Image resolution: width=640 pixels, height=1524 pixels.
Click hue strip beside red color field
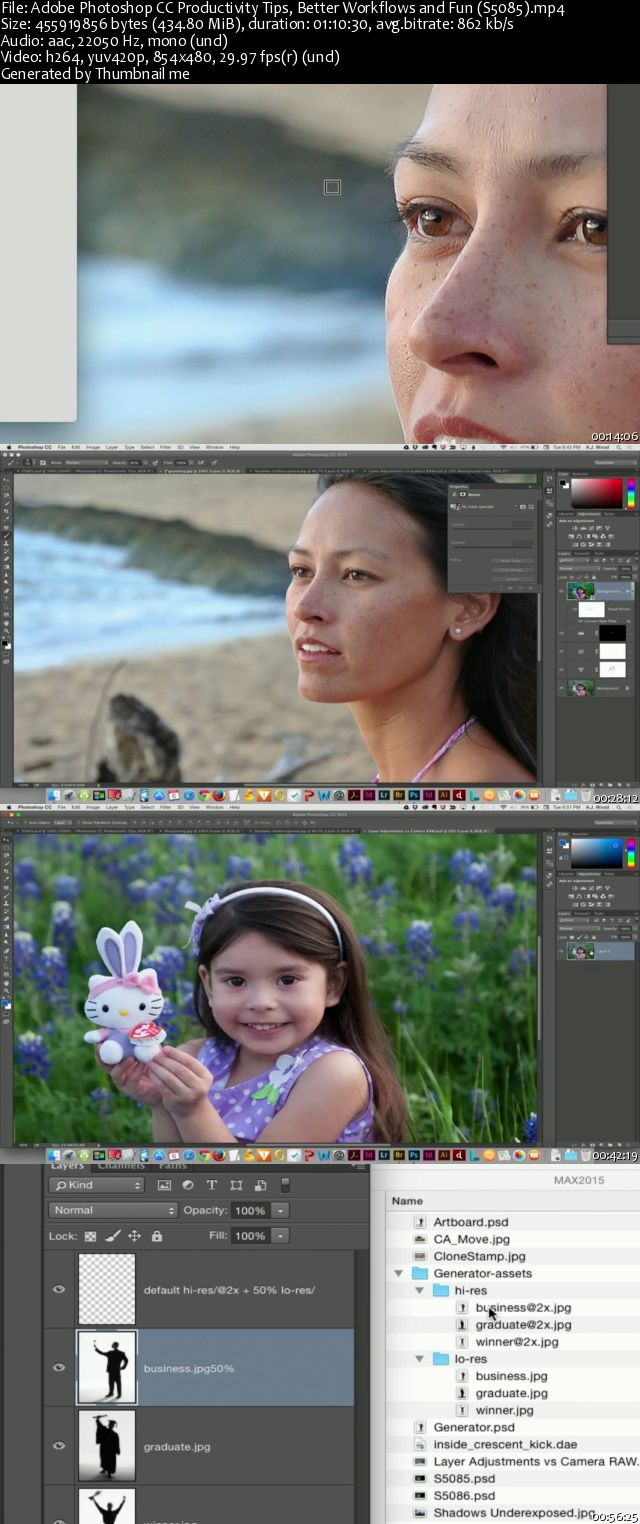[x=631, y=492]
